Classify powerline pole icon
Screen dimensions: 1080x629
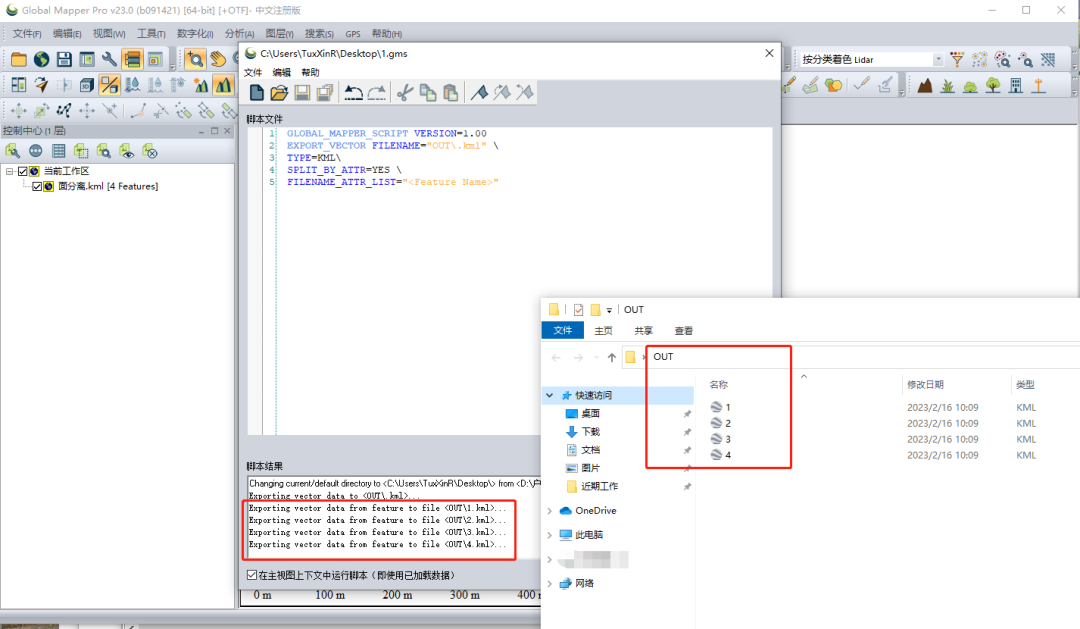tap(1039, 85)
